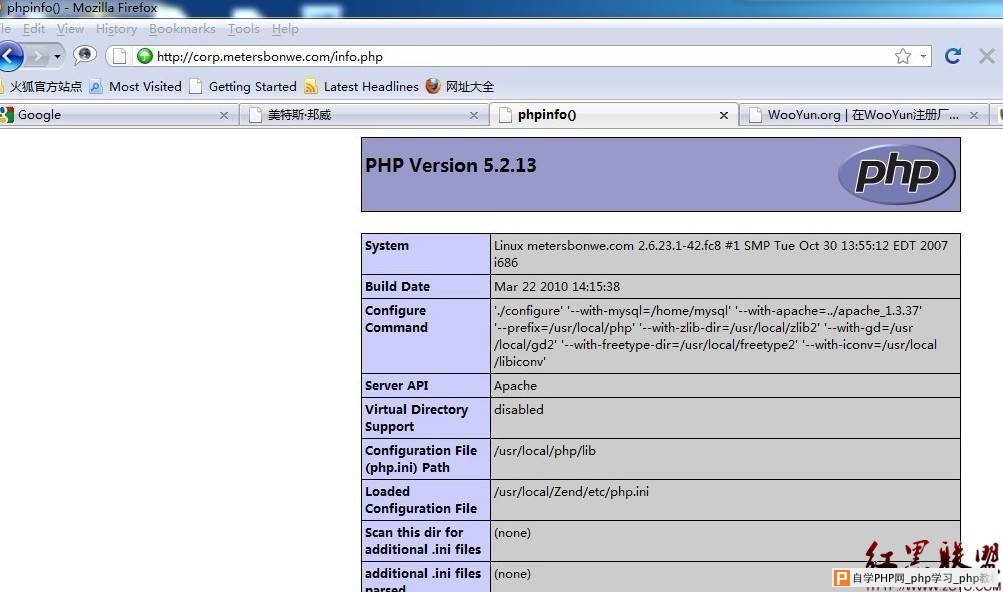Open the Edit menu
This screenshot has width=1003, height=592.
tap(34, 29)
